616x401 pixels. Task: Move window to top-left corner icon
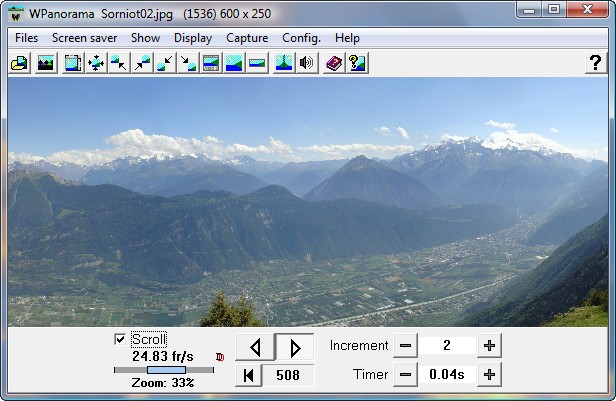(x=119, y=63)
